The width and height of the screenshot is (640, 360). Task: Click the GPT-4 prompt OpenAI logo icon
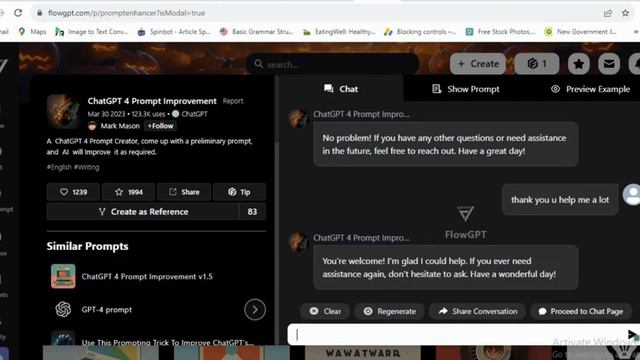(63, 309)
